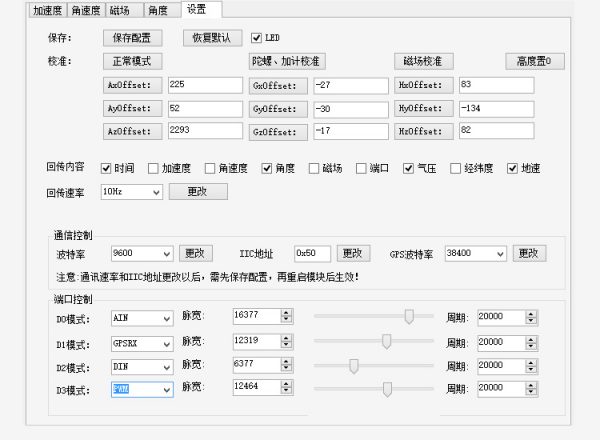Click the AxOffset value input field
This screenshot has width=600, height=440.
(x=205, y=86)
